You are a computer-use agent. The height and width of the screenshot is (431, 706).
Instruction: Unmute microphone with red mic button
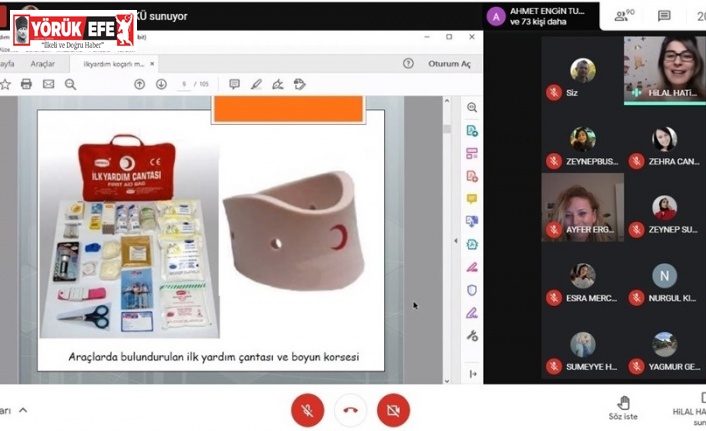click(x=308, y=410)
